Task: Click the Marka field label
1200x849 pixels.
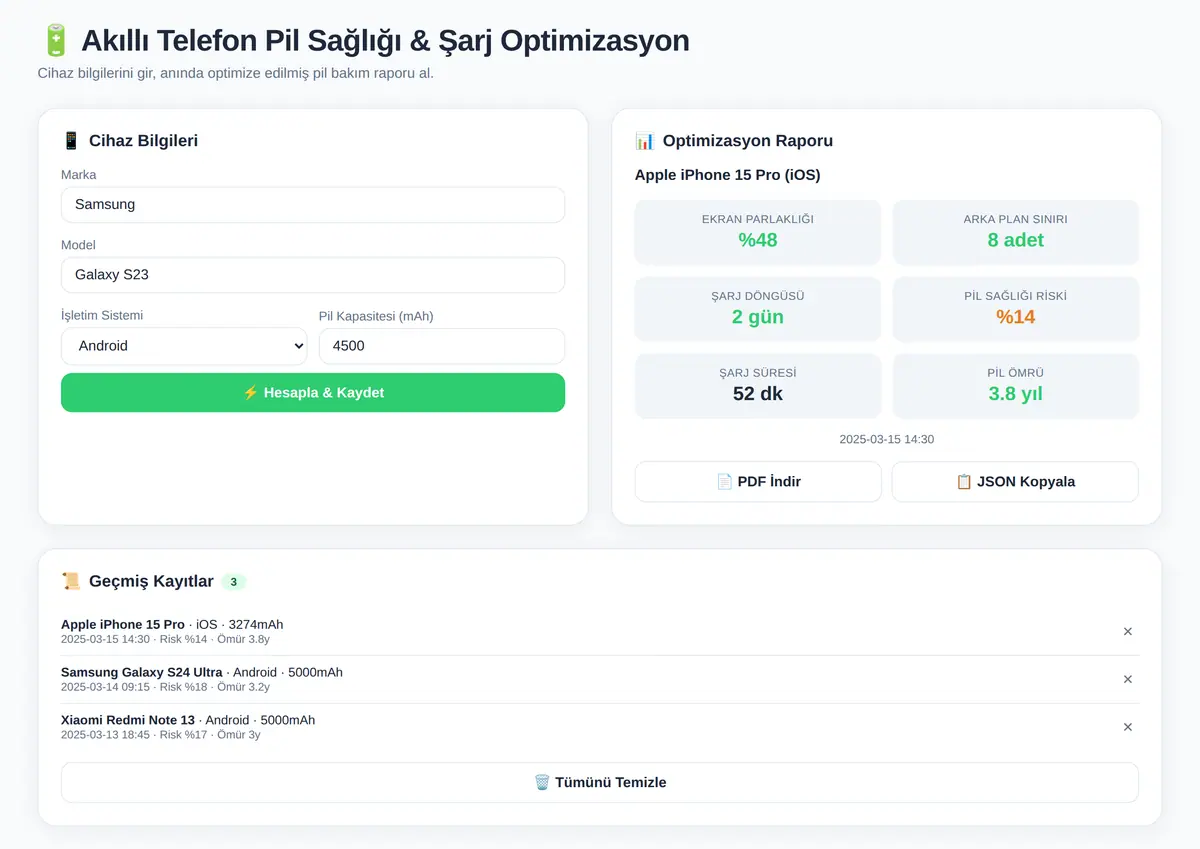Action: [79, 175]
